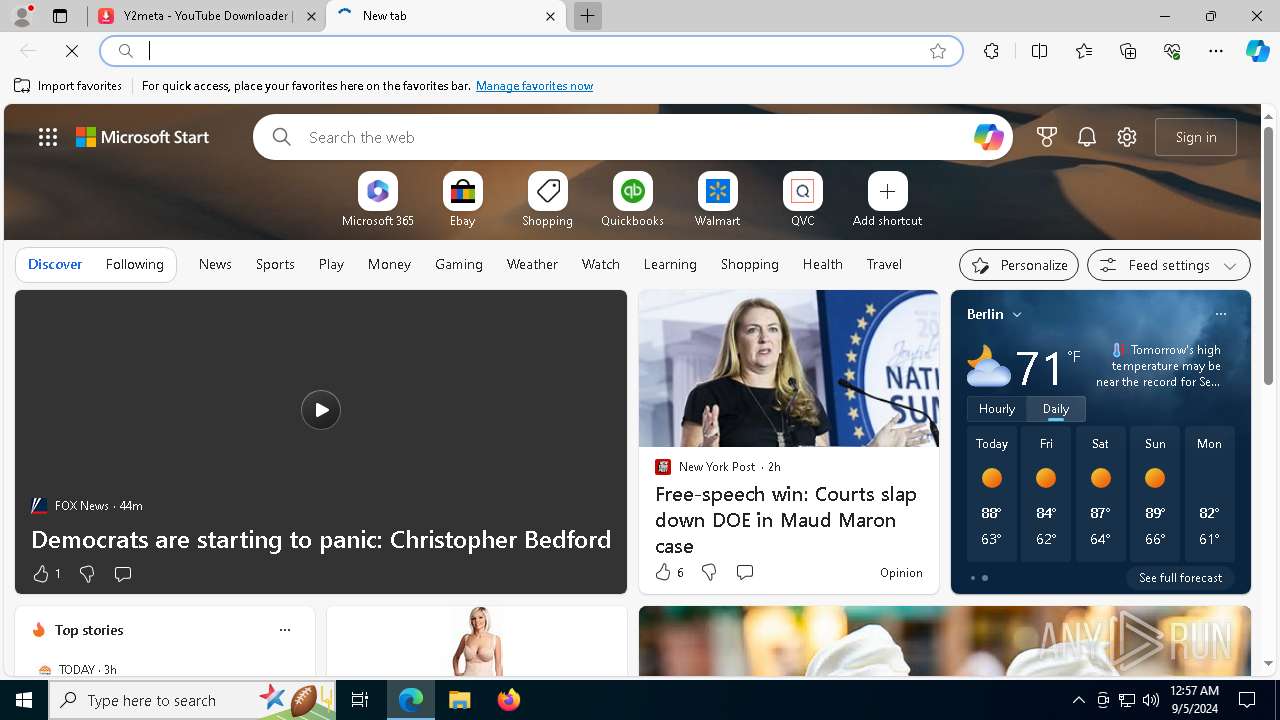1280x720 pixels.
Task: Open Tab actions menu icon
Action: 60,16
